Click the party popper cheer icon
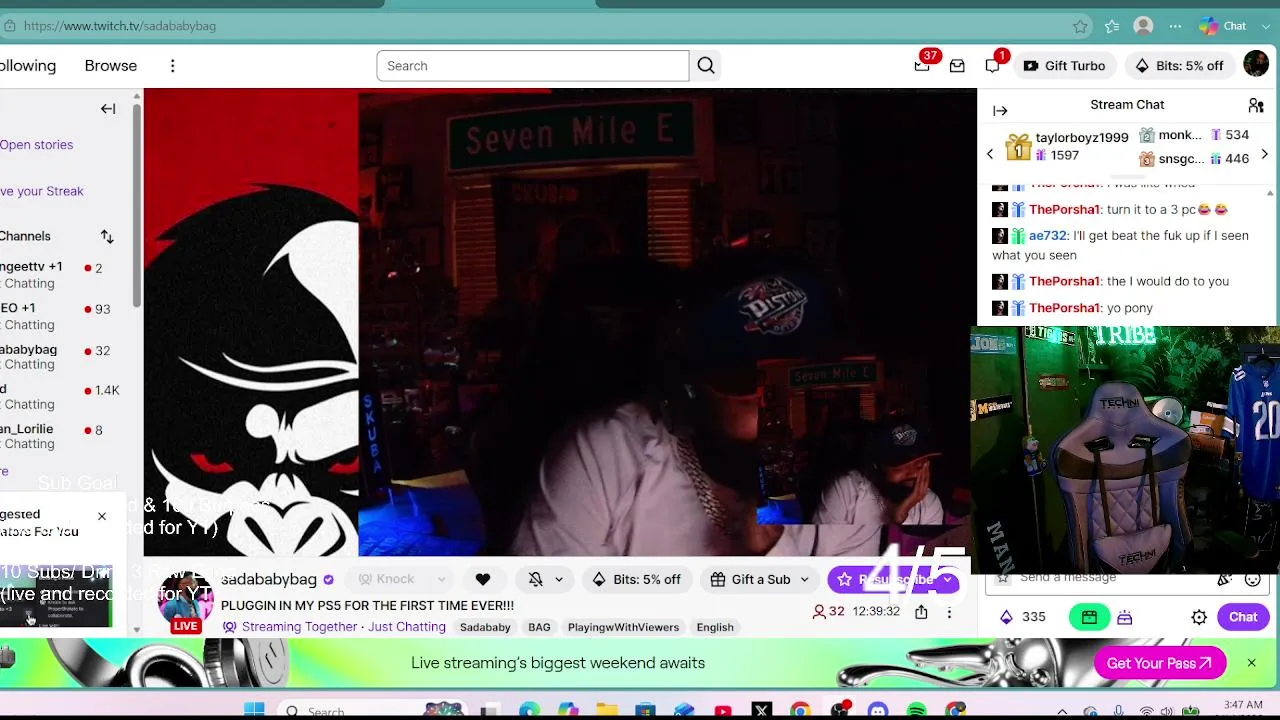Viewport: 1280px width, 720px height. click(x=1224, y=579)
